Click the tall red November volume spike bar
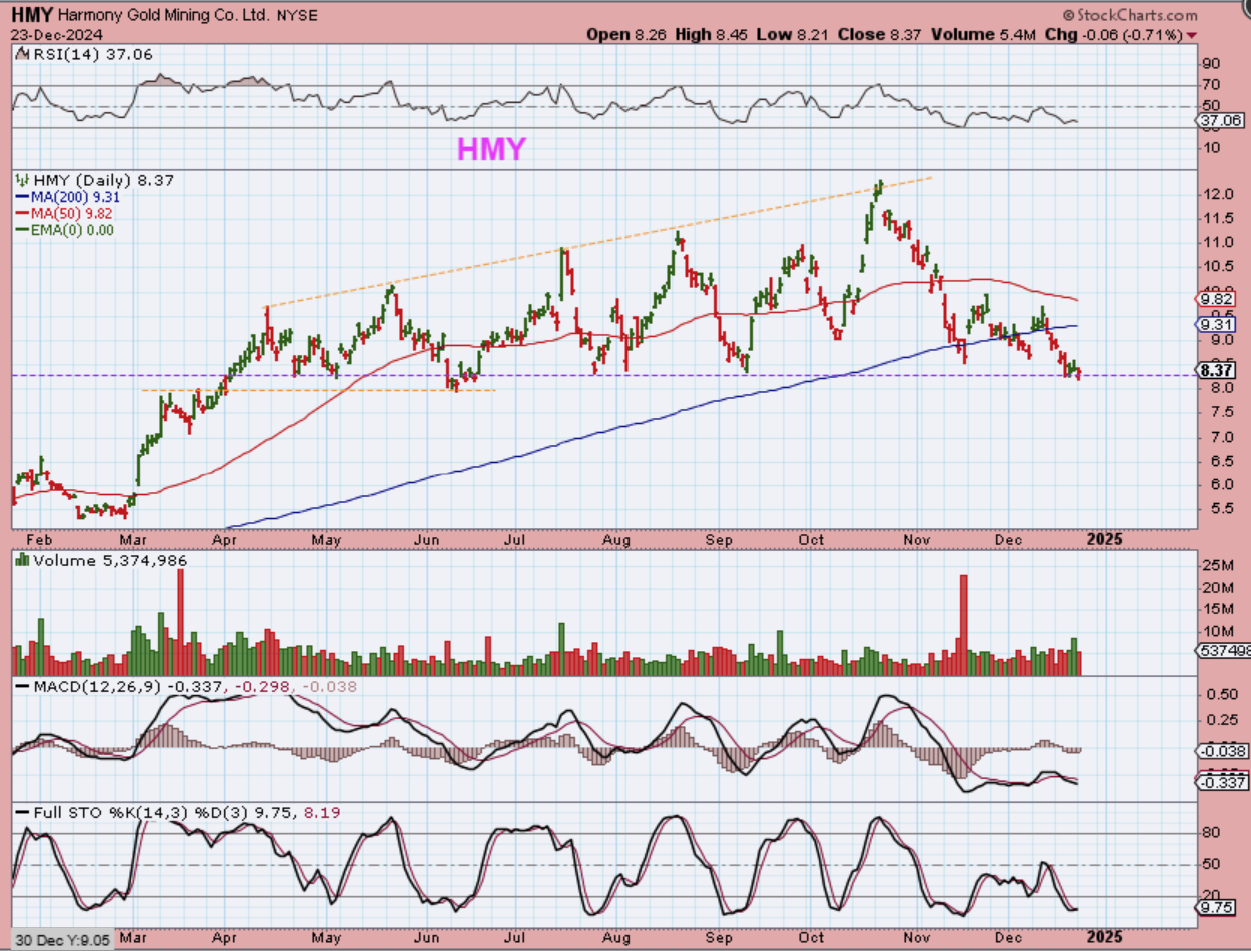 [964, 625]
